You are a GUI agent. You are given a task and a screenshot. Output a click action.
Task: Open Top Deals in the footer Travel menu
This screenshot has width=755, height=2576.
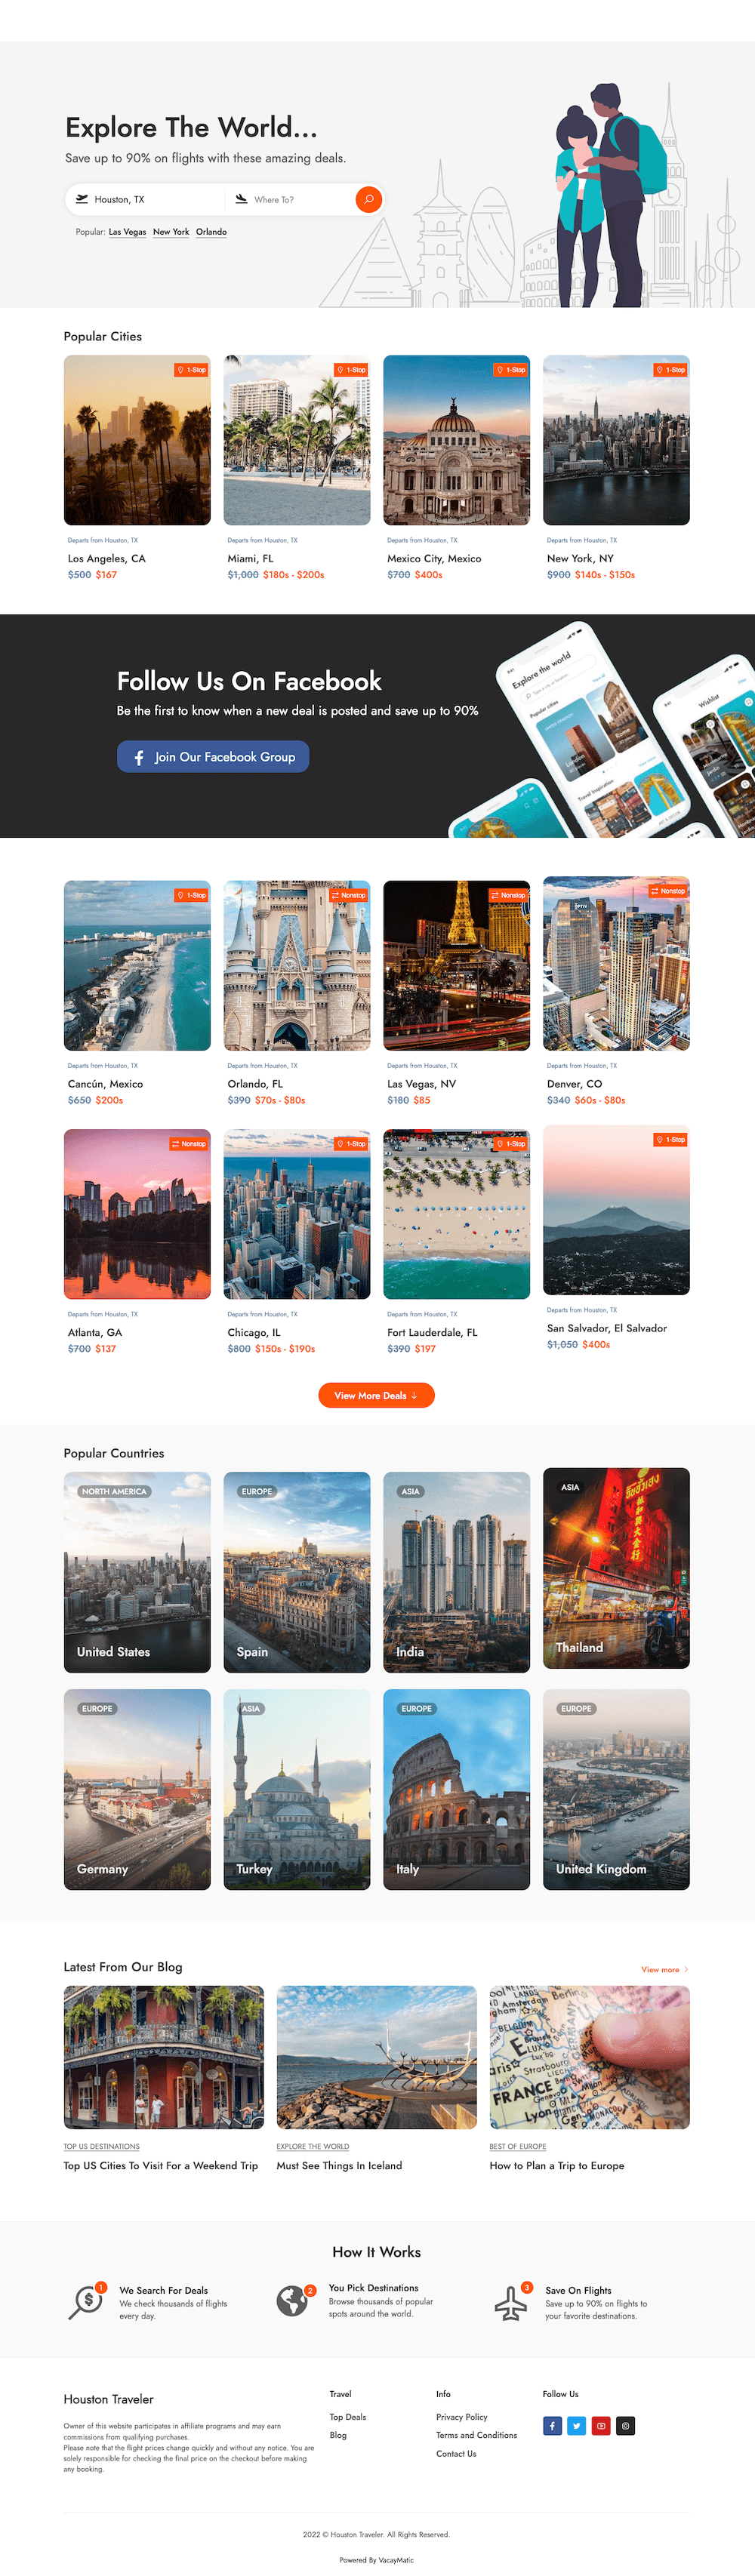pyautogui.click(x=348, y=2416)
